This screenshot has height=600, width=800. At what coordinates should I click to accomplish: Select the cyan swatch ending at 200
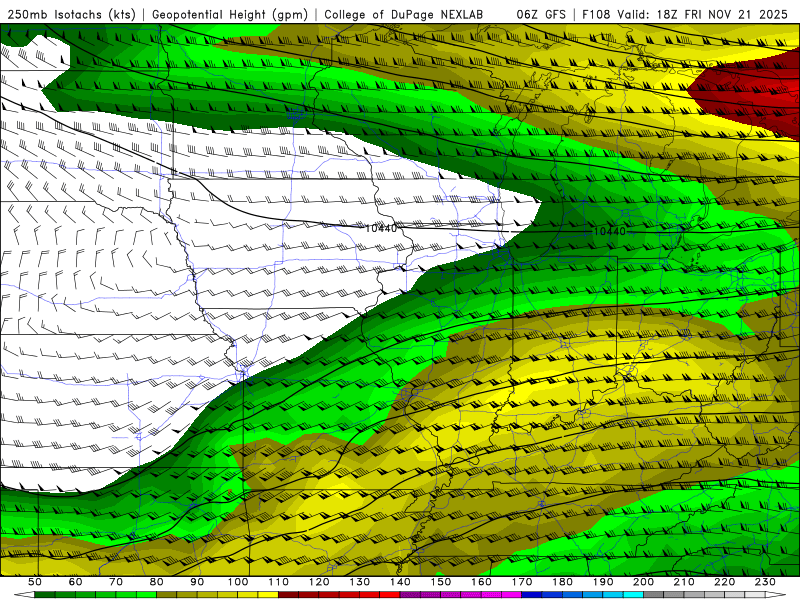click(x=633, y=594)
